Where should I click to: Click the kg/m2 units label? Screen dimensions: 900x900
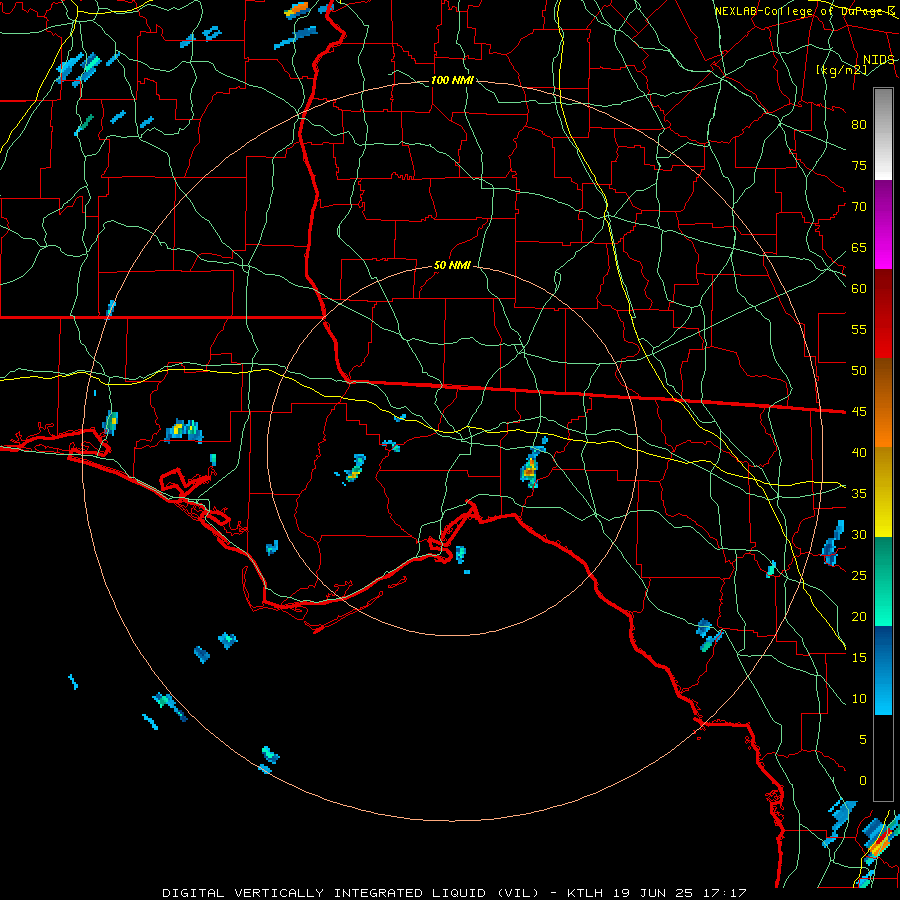tap(842, 70)
